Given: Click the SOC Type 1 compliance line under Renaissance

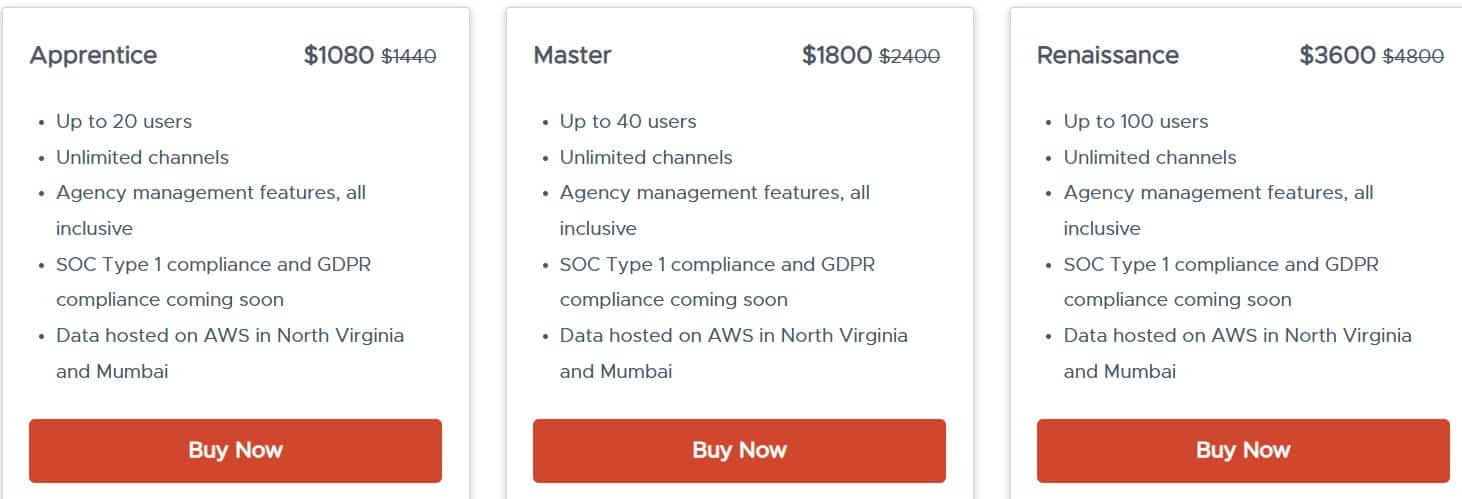Looking at the screenshot, I should click(1220, 265).
